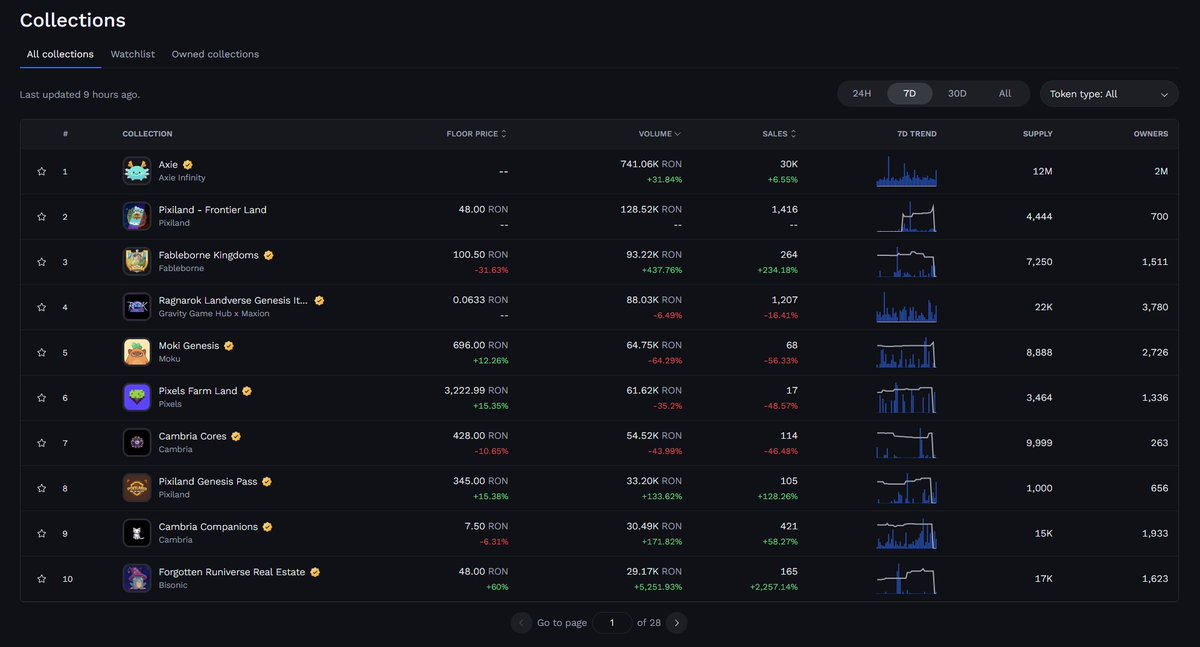Switch to All collections tab

pos(60,54)
